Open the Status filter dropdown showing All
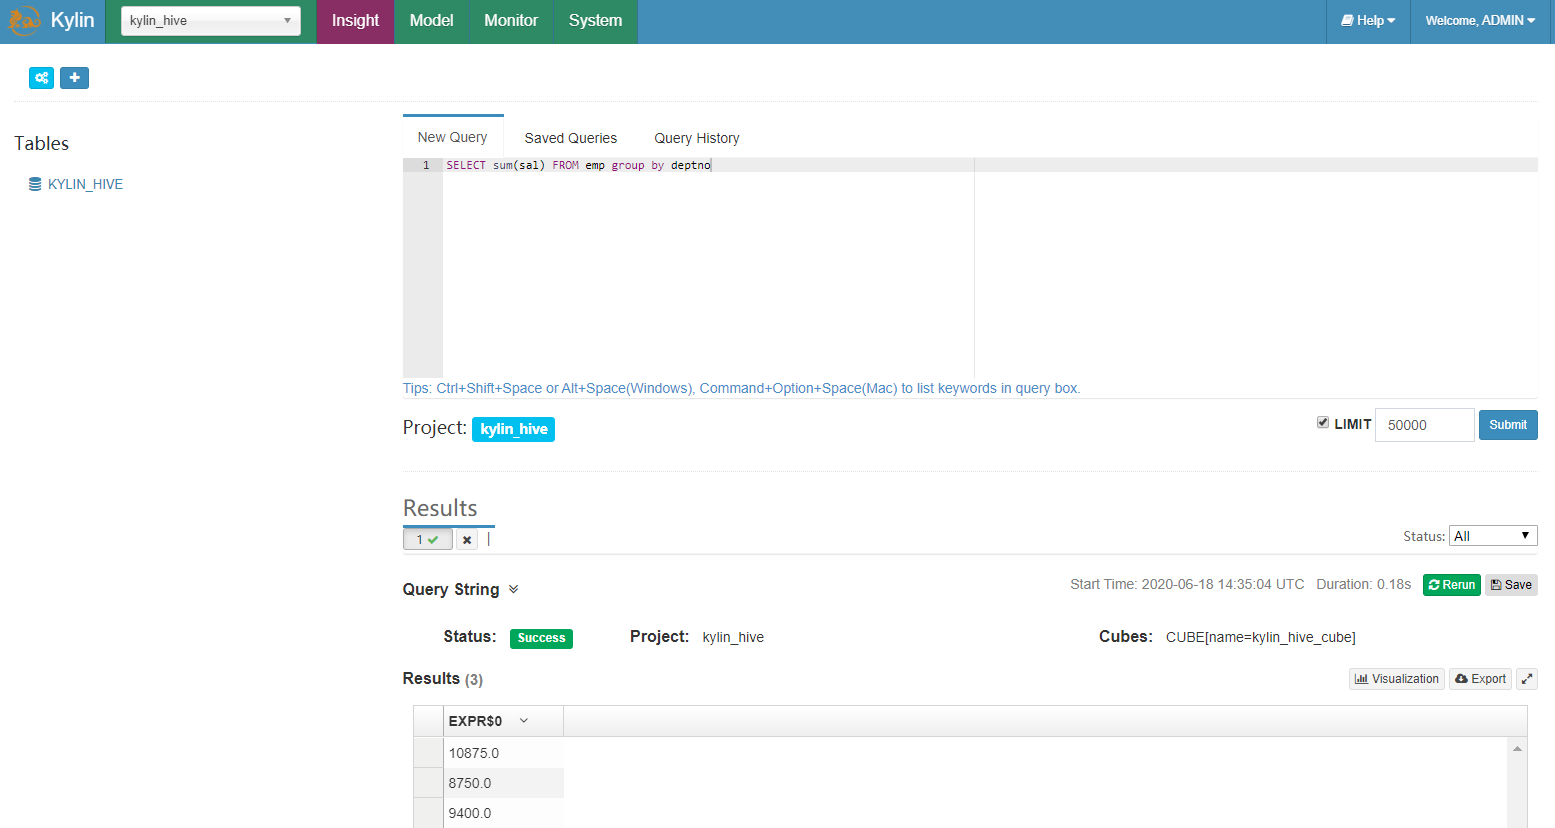1555x828 pixels. pyautogui.click(x=1493, y=536)
